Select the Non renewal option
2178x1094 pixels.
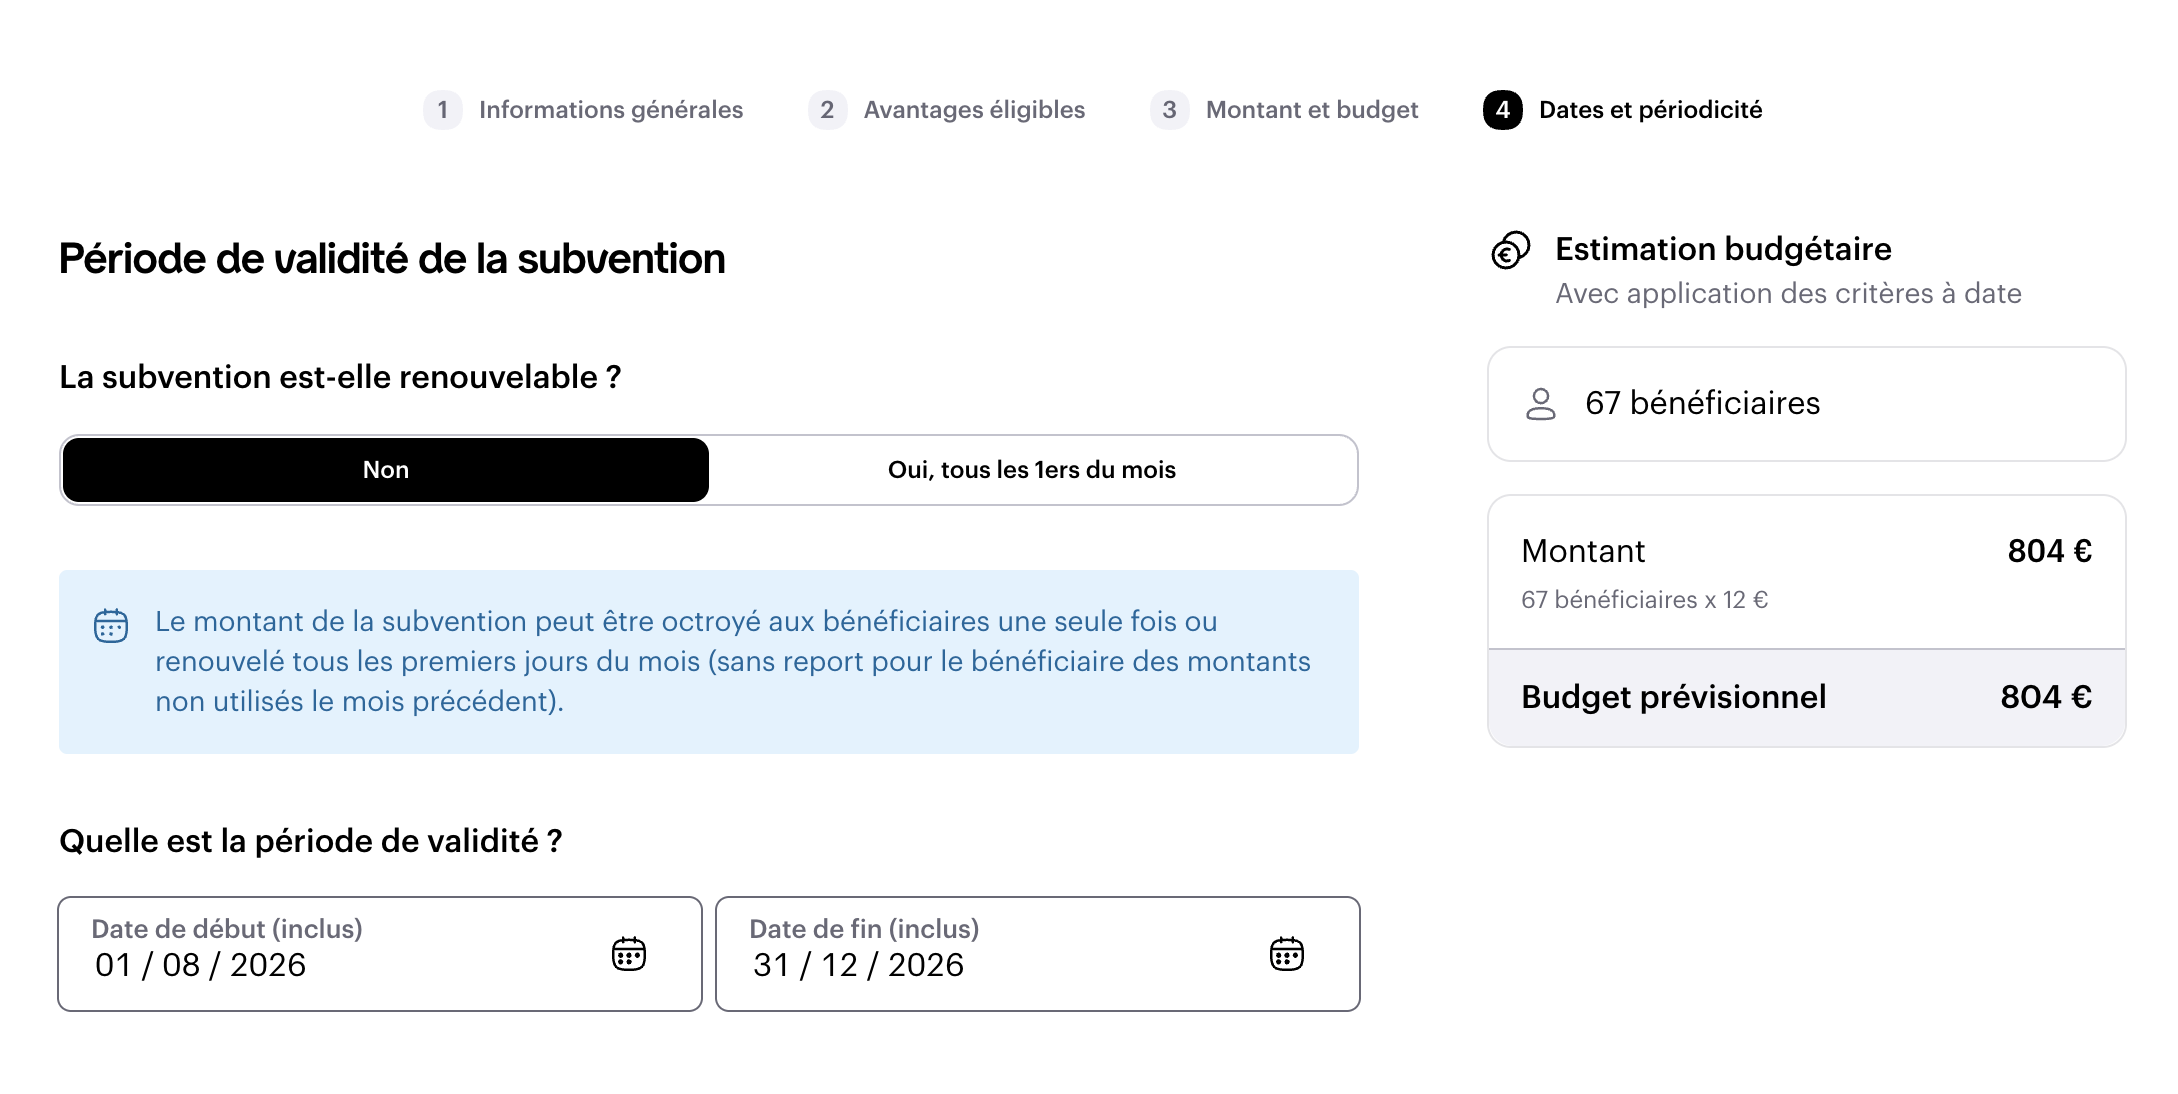[x=386, y=470]
